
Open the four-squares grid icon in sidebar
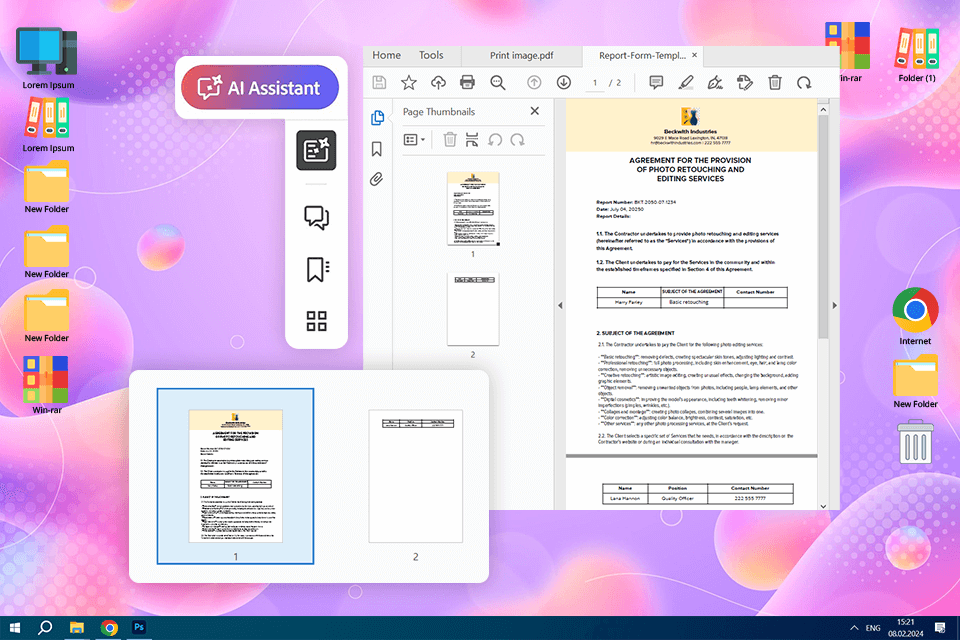pyautogui.click(x=317, y=321)
